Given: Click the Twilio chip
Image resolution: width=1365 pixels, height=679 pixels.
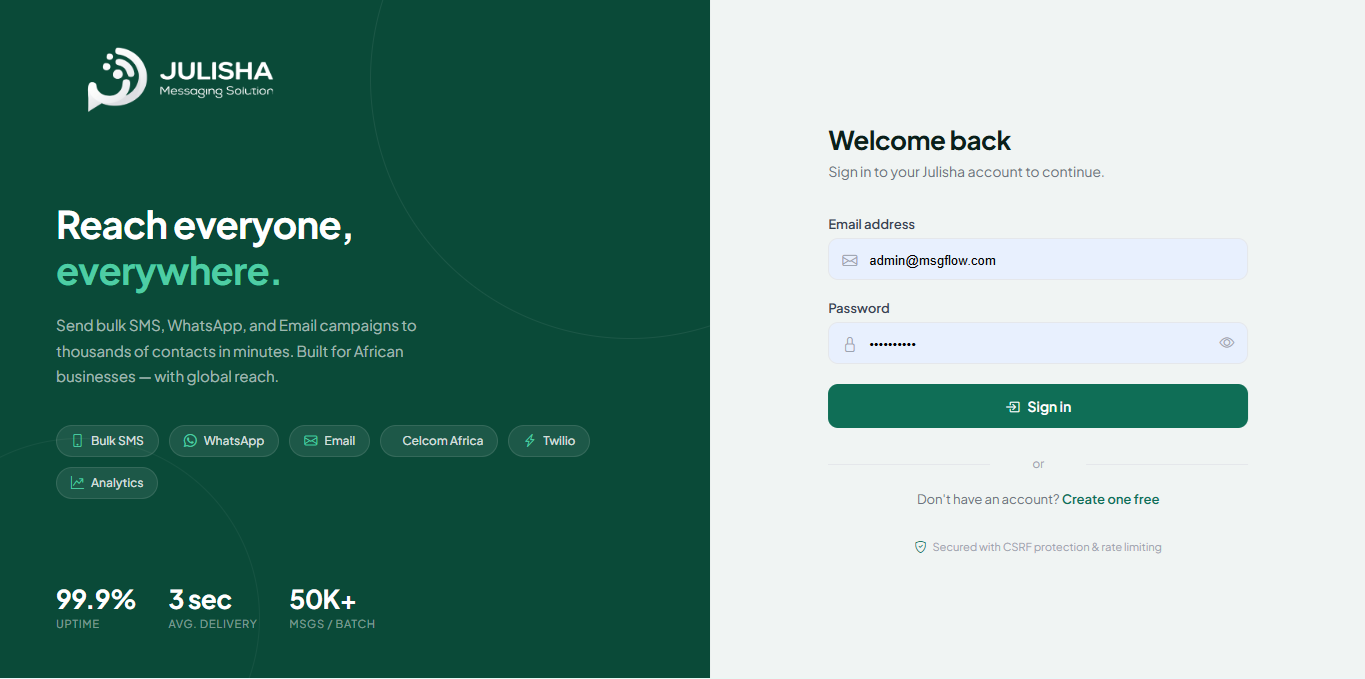Looking at the screenshot, I should pyautogui.click(x=549, y=441).
